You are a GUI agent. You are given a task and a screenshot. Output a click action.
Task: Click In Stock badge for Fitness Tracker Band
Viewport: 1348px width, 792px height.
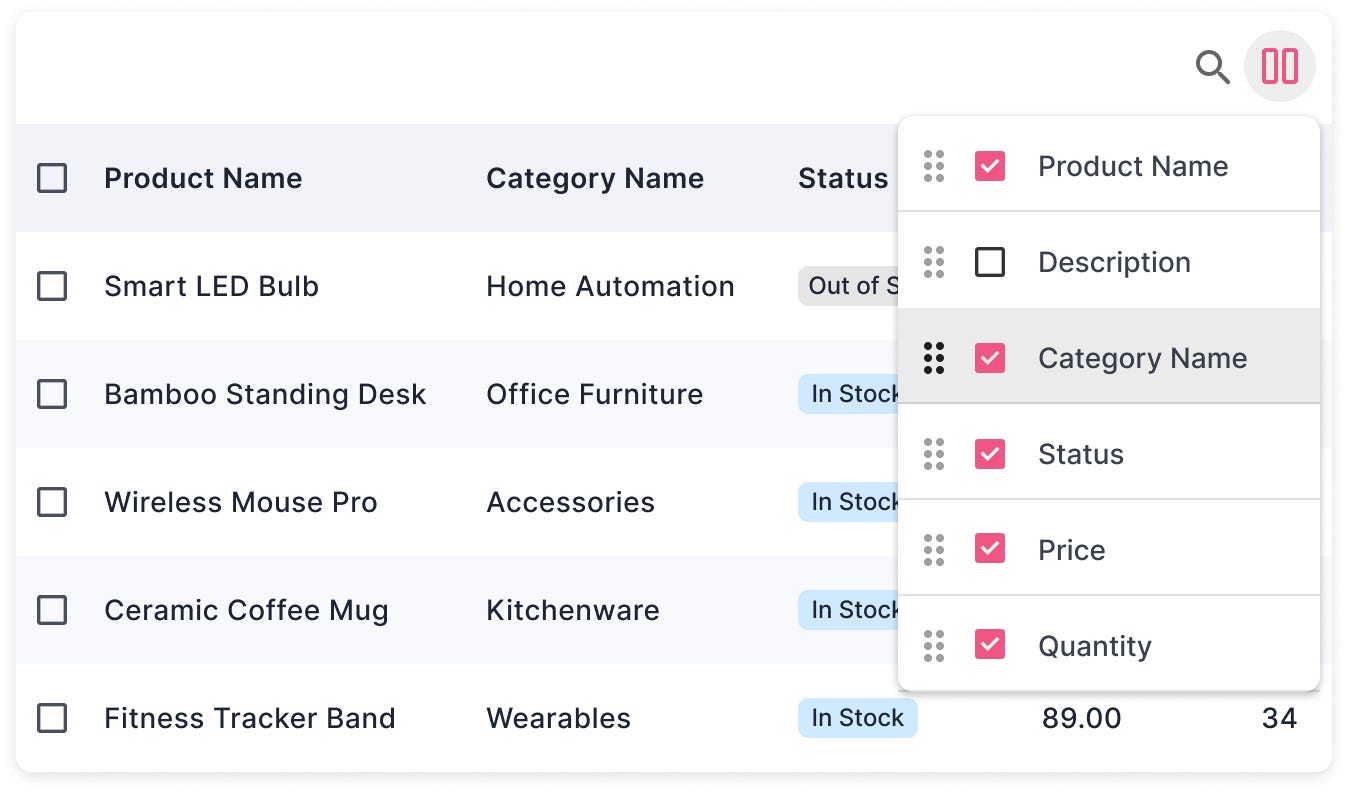(x=857, y=718)
